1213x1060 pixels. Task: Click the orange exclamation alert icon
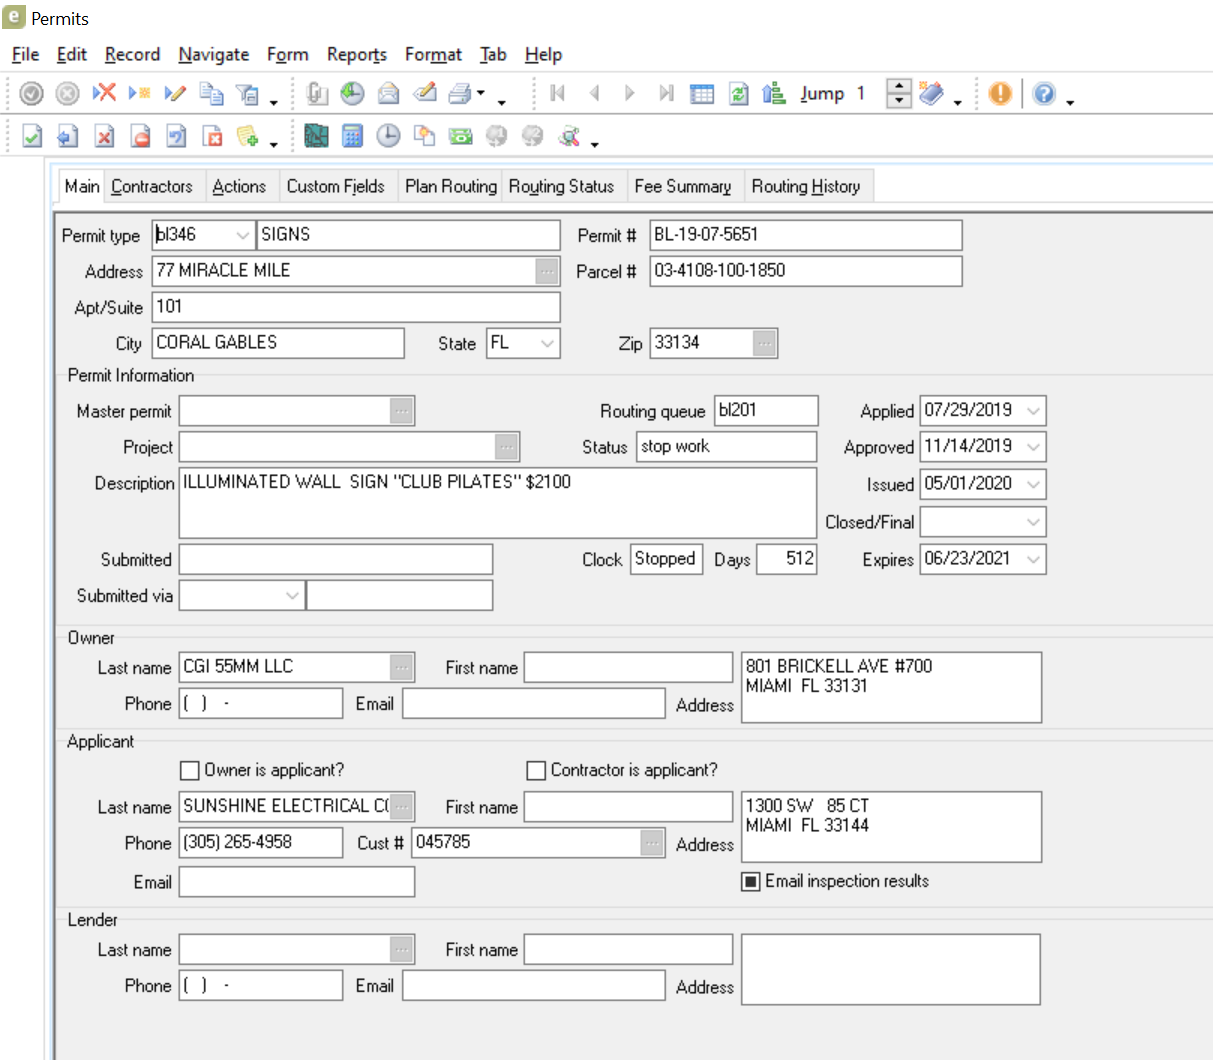[x=999, y=93]
